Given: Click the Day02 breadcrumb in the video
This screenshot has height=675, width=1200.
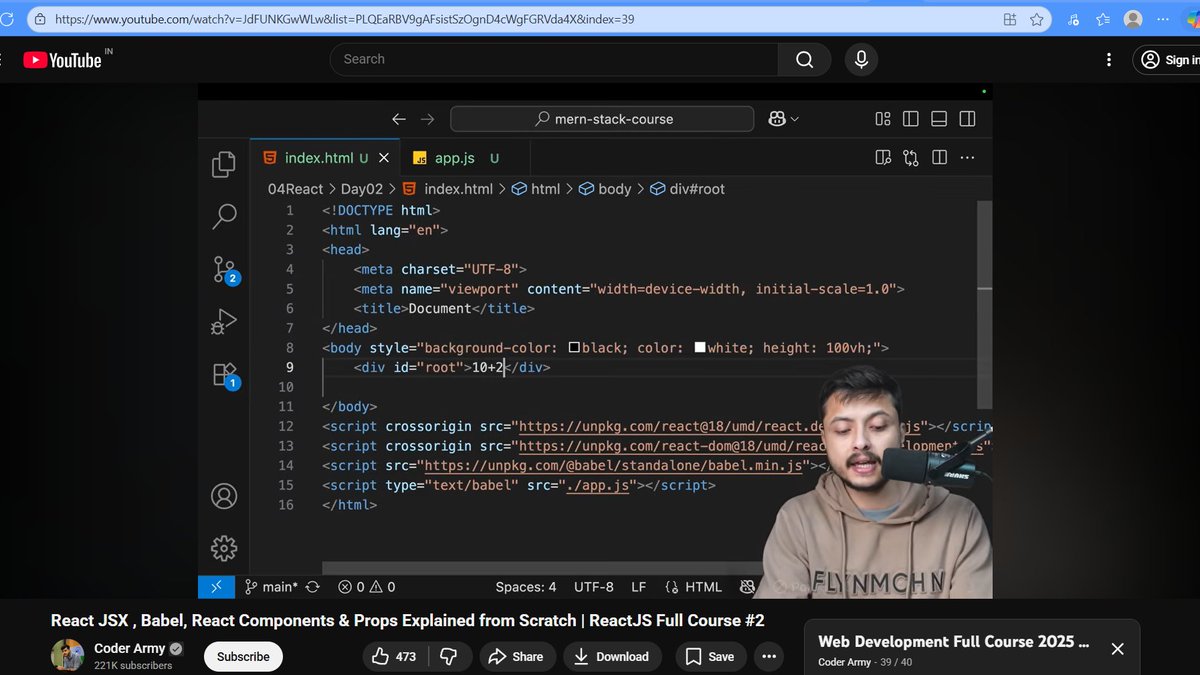Looking at the screenshot, I should click(362, 189).
